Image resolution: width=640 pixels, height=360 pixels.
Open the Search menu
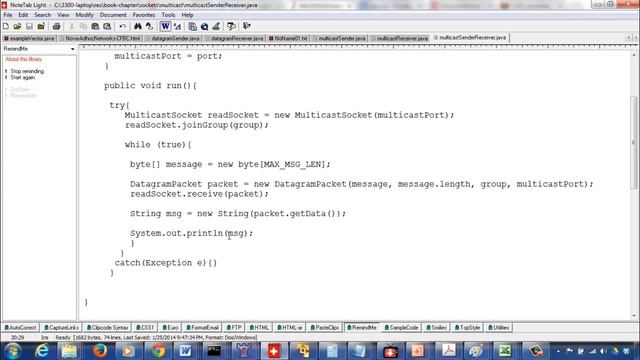[42, 15]
